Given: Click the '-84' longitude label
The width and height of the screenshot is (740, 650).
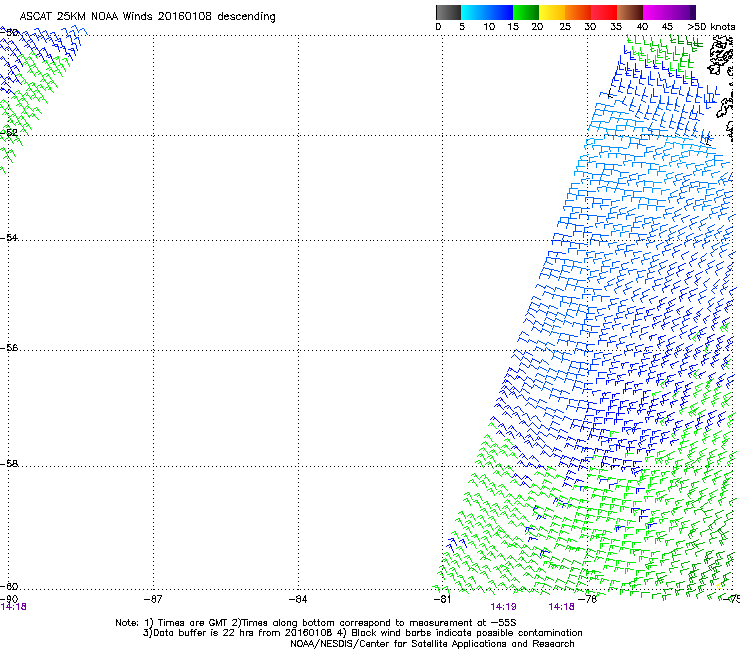Looking at the screenshot, I should click(x=298, y=599).
